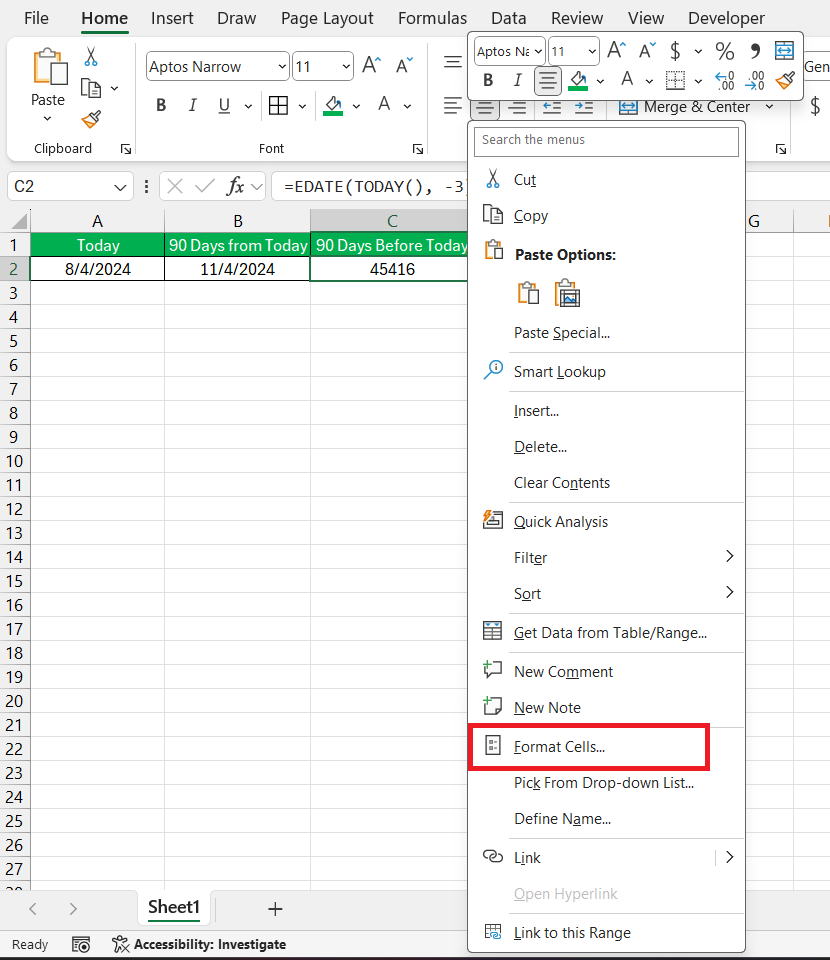Open the Insert ribbon tab
The image size is (830, 960).
pos(172,18)
